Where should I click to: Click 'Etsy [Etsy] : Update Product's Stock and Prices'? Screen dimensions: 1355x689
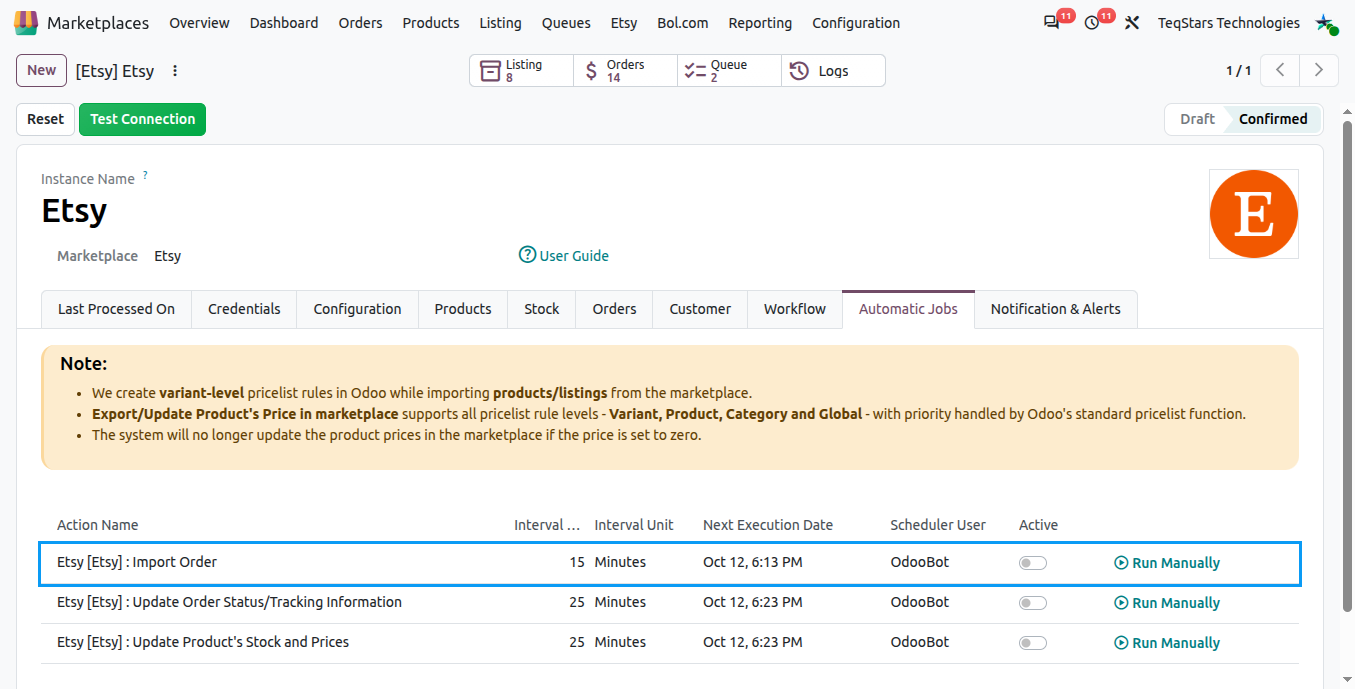[x=203, y=642]
